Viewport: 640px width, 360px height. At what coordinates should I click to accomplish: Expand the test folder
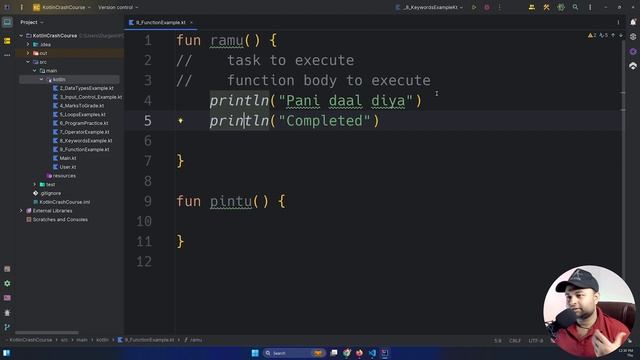(35, 184)
